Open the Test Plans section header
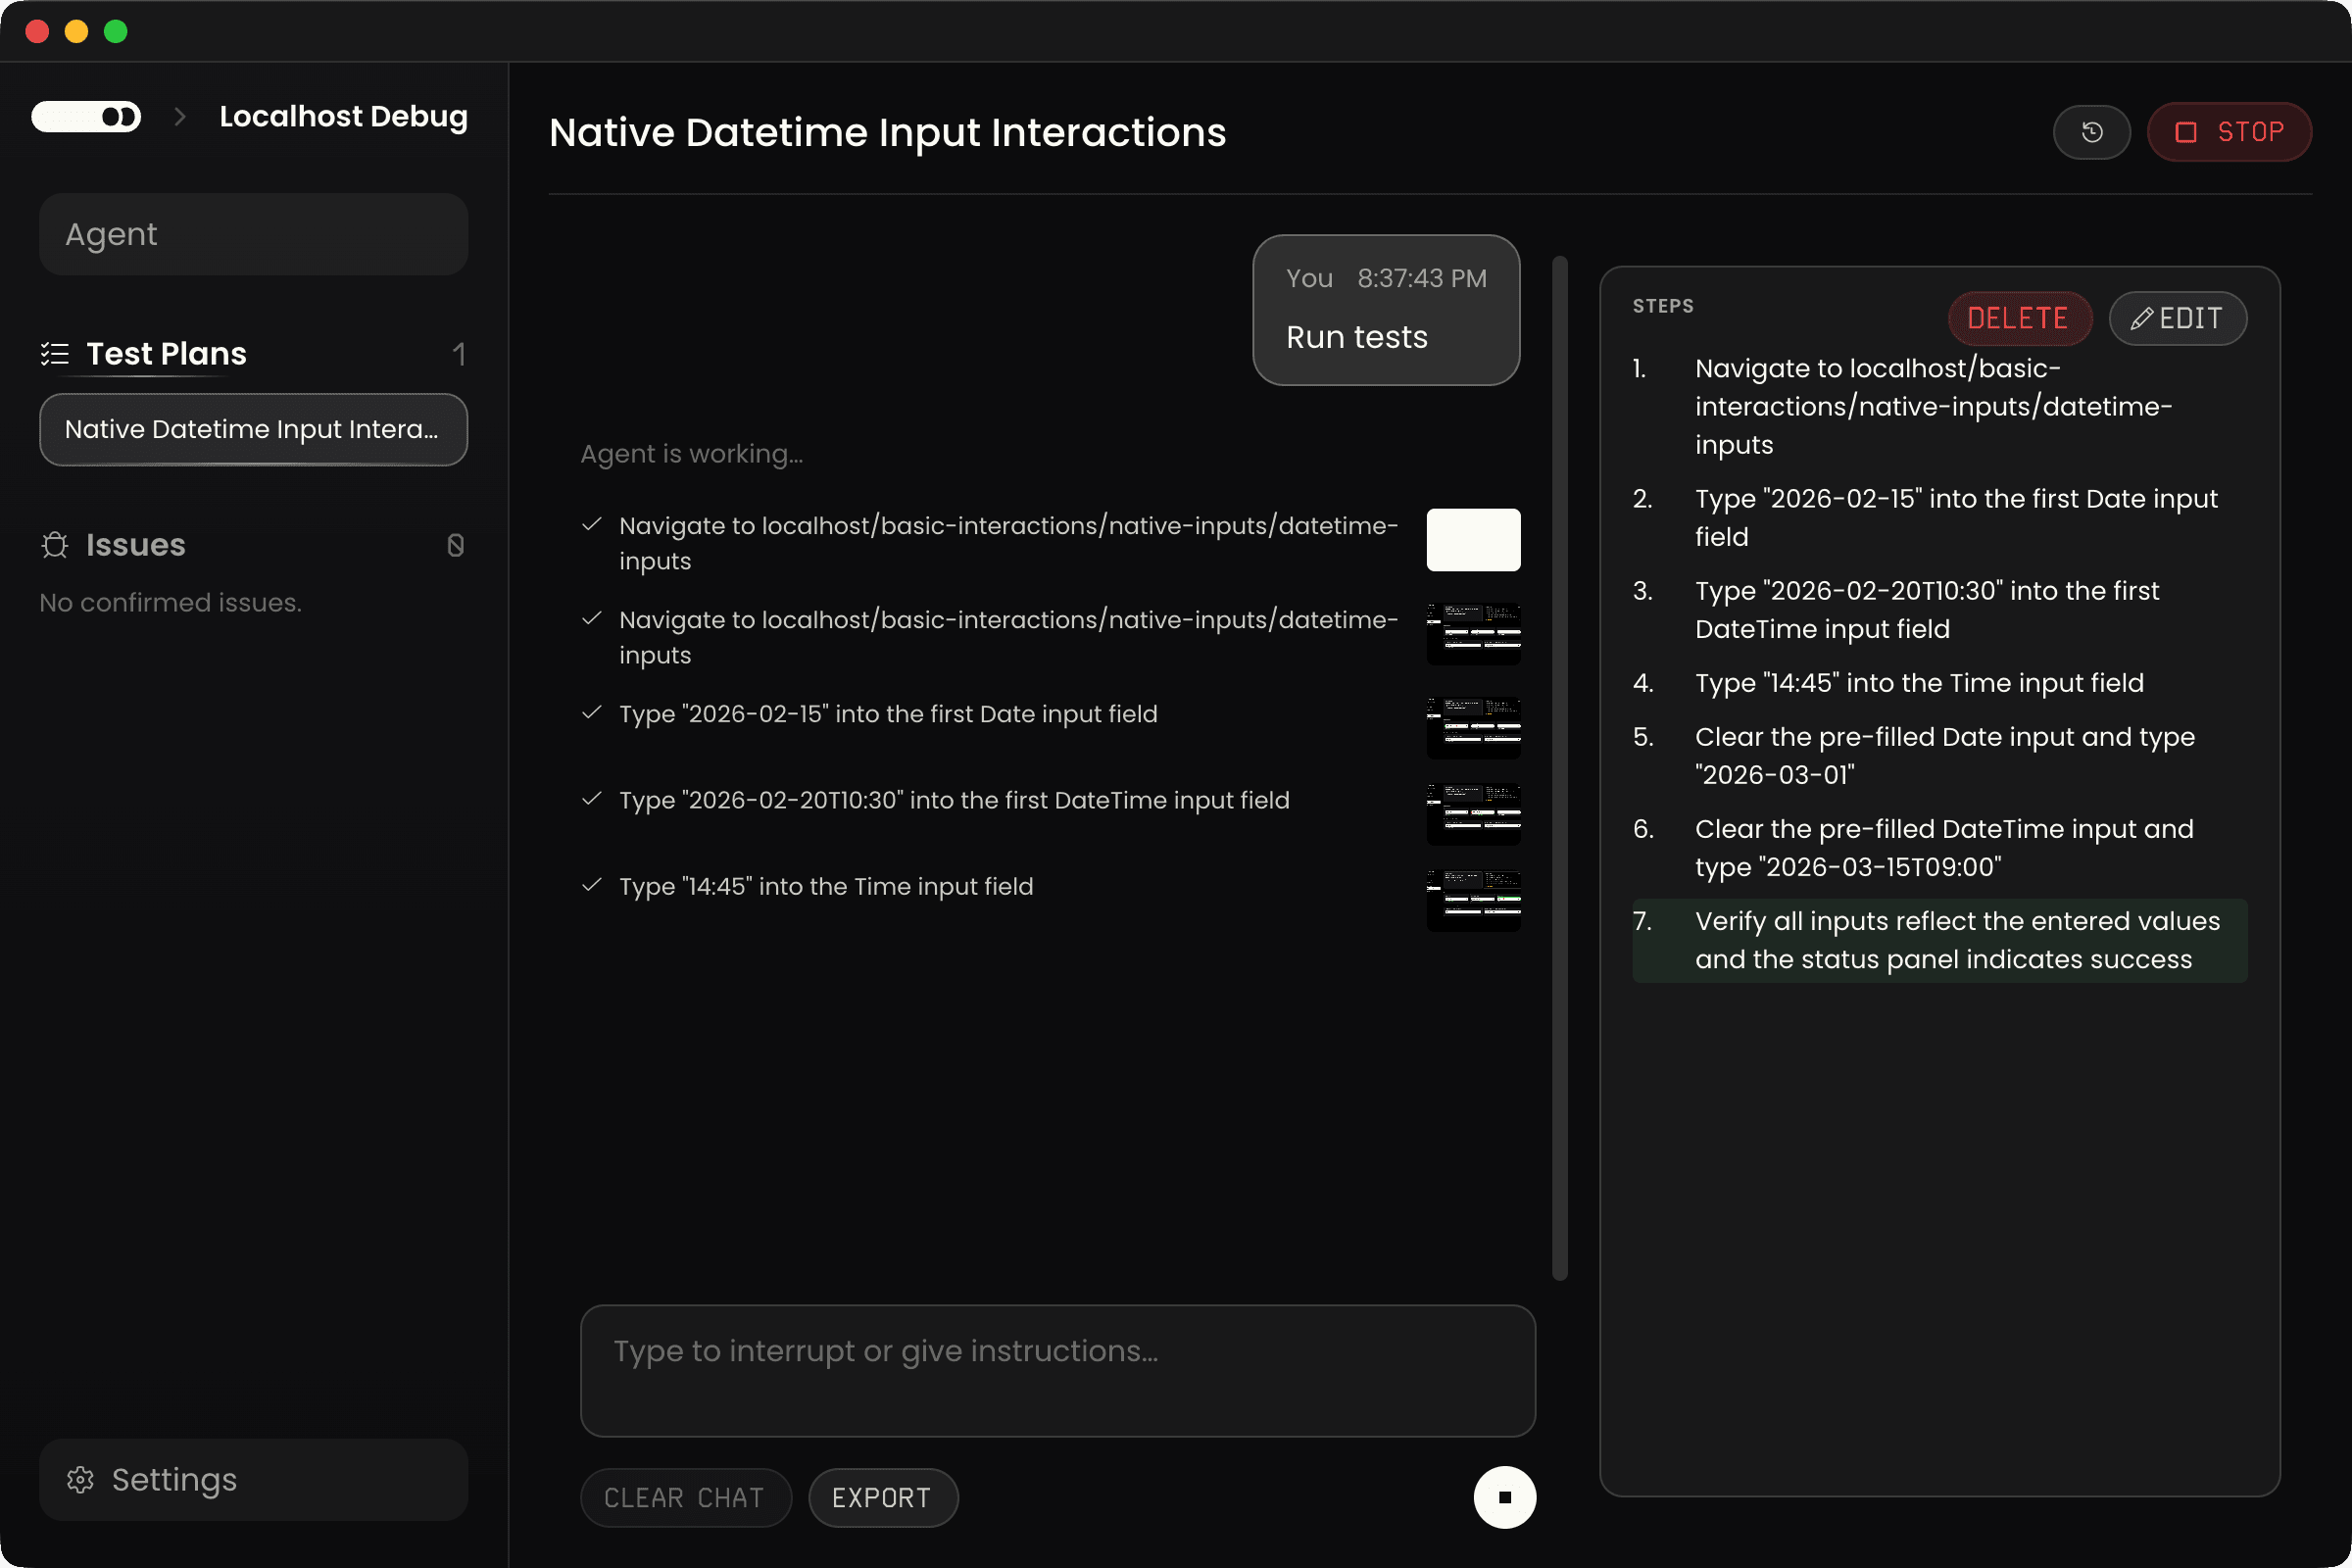Viewport: 2352px width, 1568px height. [166, 353]
